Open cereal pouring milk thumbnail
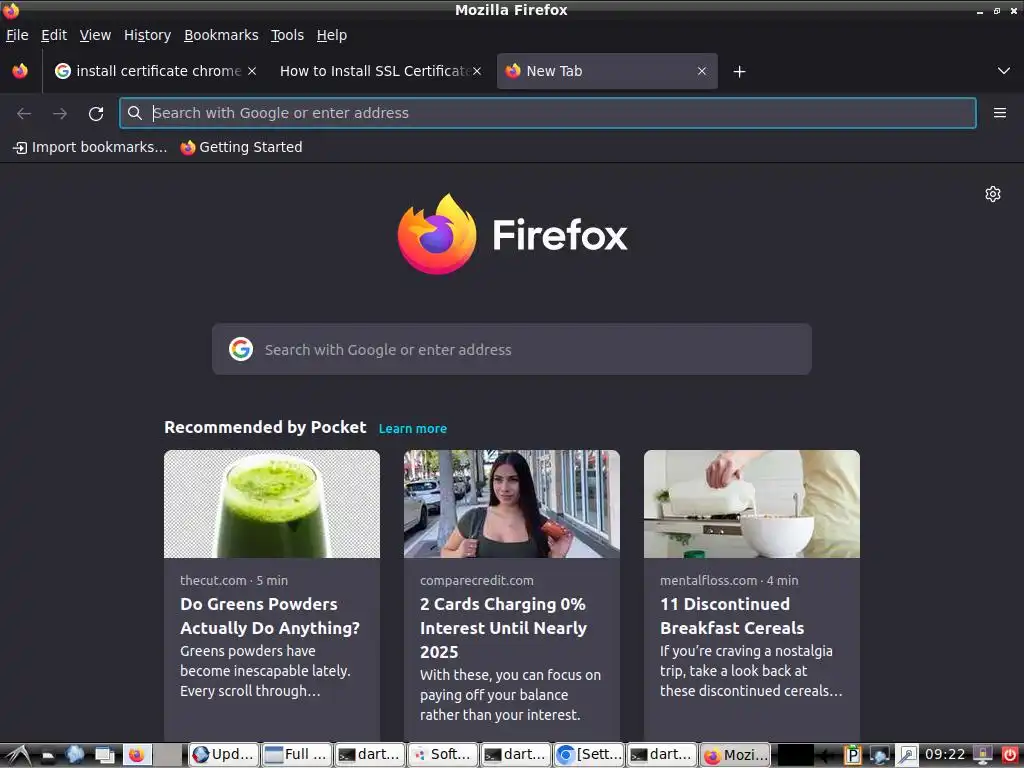1024x768 pixels. point(752,504)
